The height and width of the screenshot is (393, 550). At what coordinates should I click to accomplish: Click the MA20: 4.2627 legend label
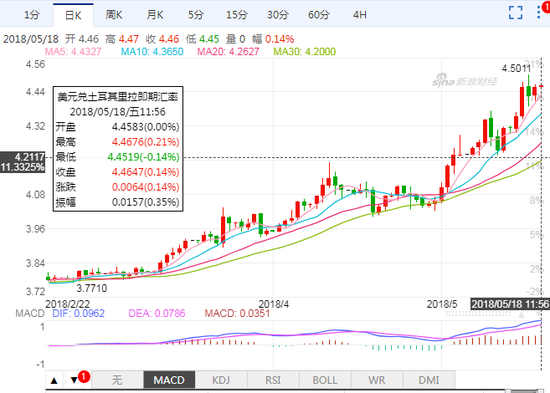pos(228,52)
